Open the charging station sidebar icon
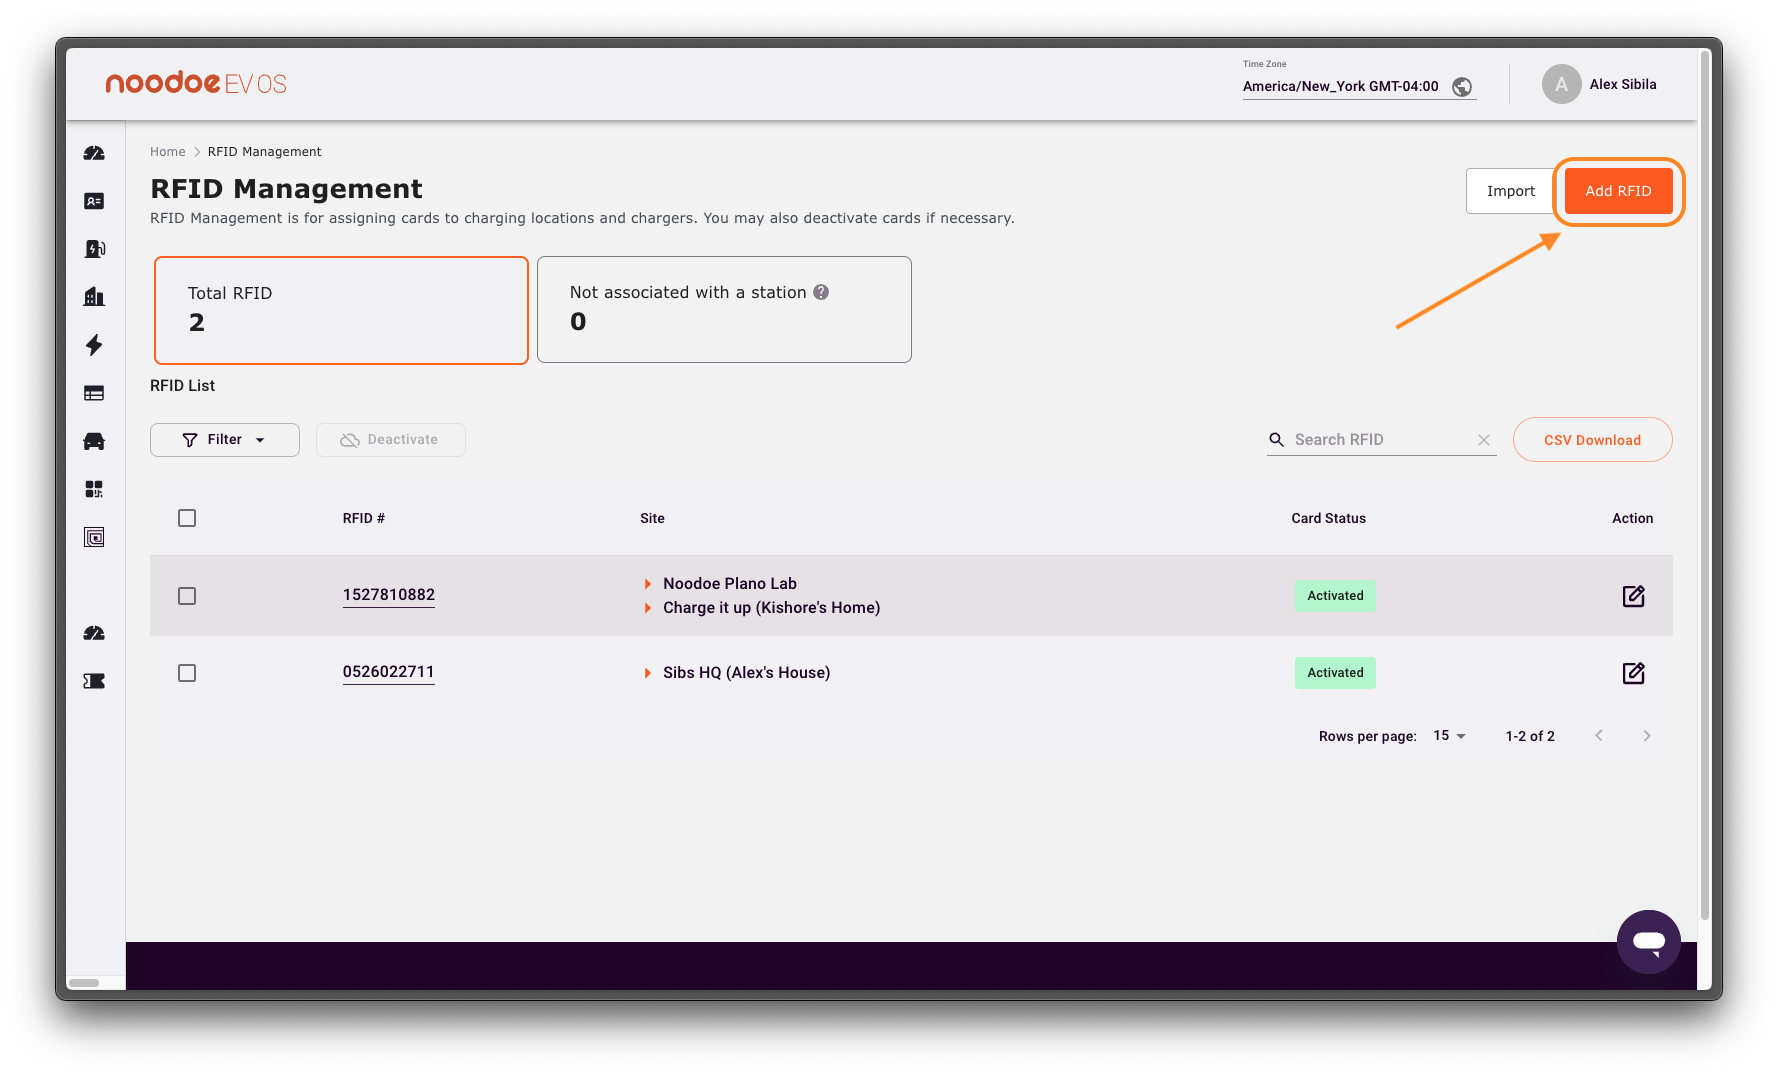This screenshot has width=1778, height=1074. tap(94, 249)
